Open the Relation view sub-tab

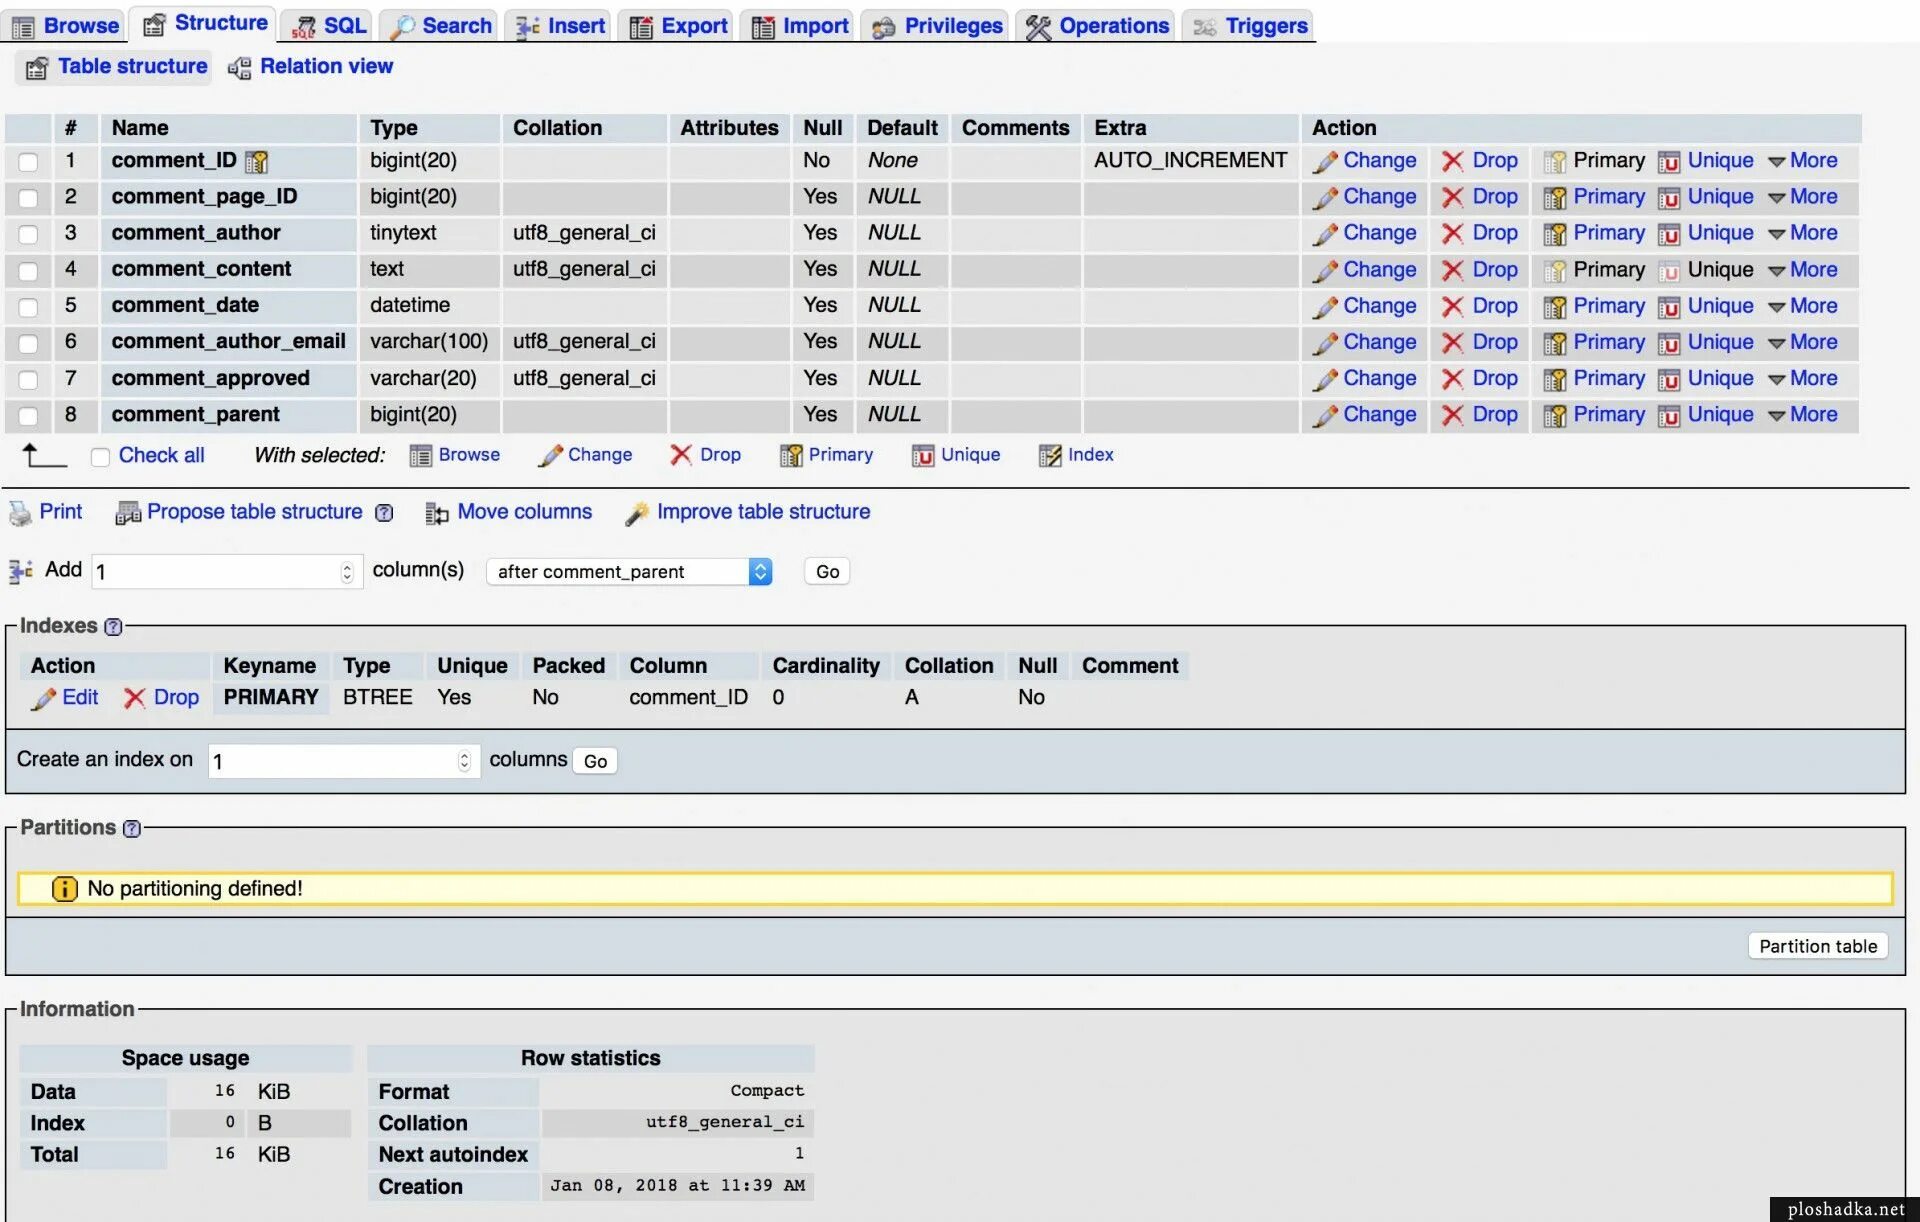[x=310, y=67]
